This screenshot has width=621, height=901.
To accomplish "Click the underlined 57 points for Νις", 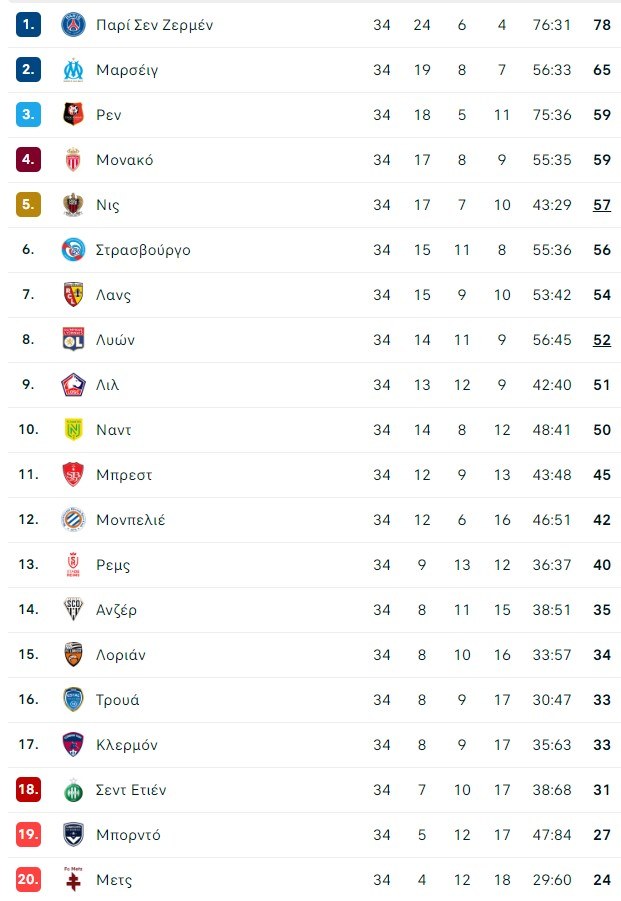I will pos(601,205).
